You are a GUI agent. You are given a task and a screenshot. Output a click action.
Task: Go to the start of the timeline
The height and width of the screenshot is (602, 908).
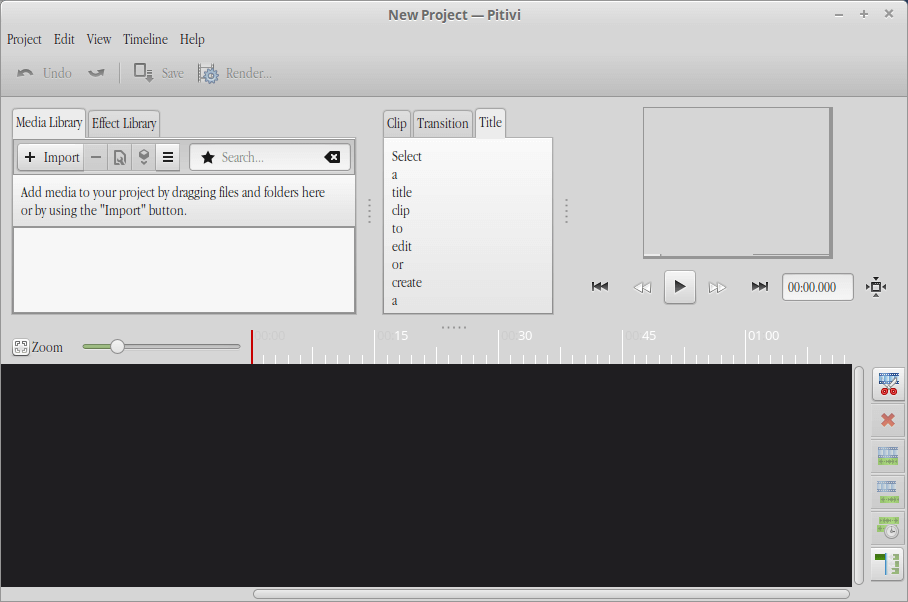click(x=600, y=287)
